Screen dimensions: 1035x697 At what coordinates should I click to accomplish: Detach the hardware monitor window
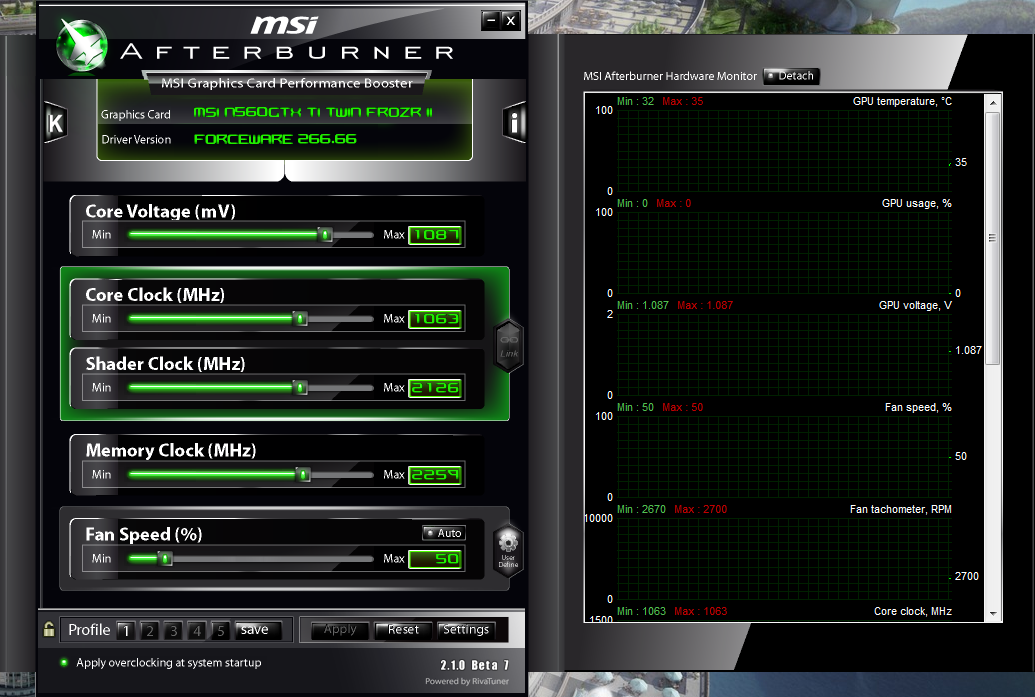[790, 76]
